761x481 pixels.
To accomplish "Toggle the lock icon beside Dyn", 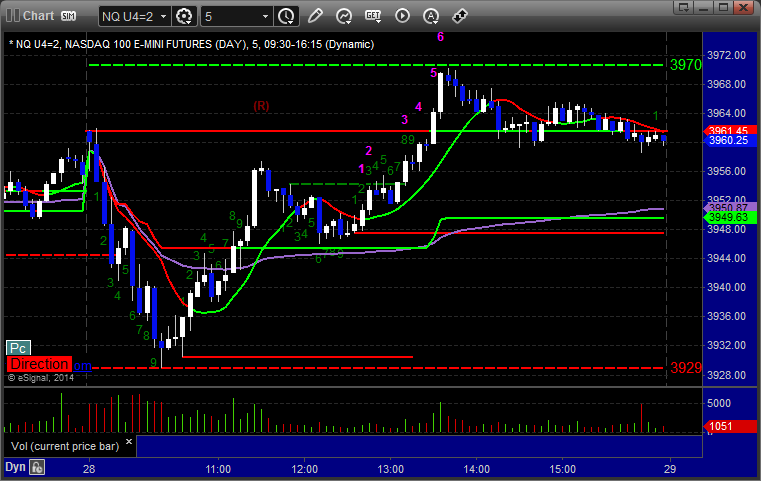I will pos(37,467).
